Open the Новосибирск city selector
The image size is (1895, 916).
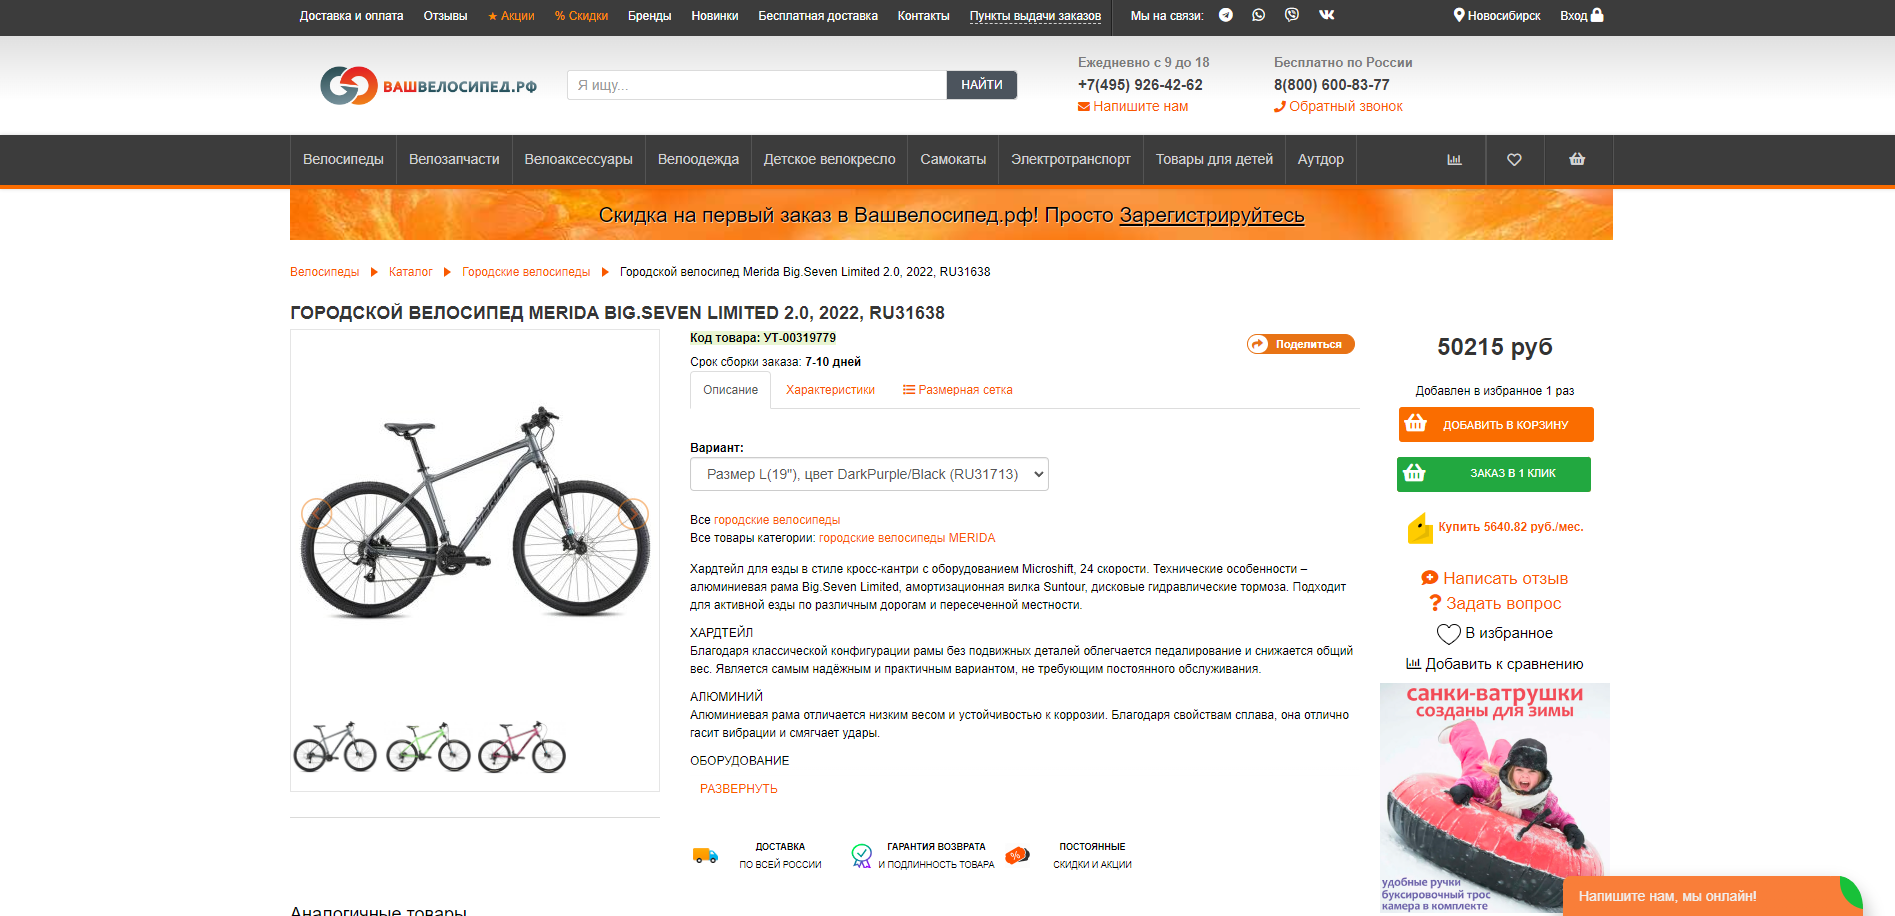[1496, 15]
